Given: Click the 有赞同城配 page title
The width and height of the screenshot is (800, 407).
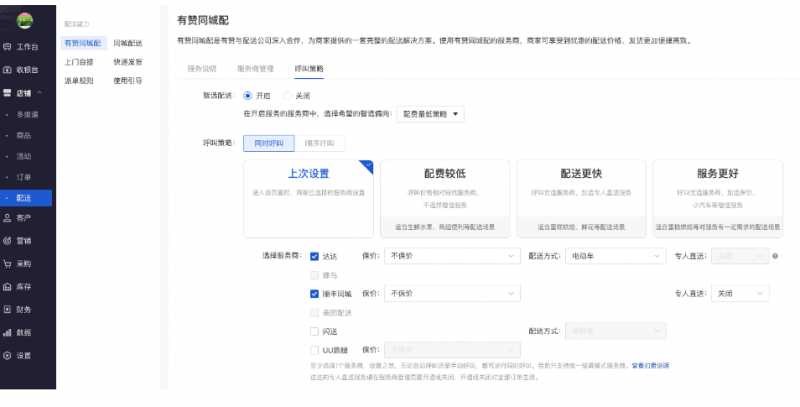Looking at the screenshot, I should click(x=203, y=20).
